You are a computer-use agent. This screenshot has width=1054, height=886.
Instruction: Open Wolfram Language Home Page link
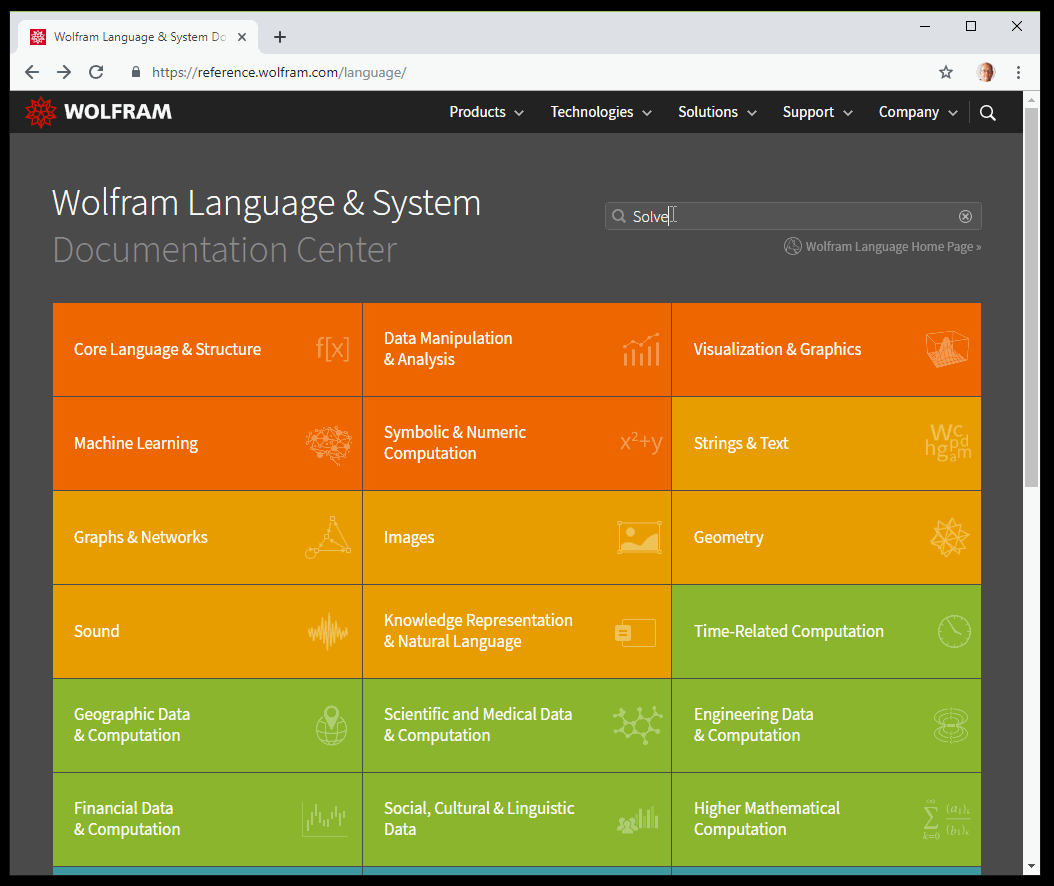(883, 247)
